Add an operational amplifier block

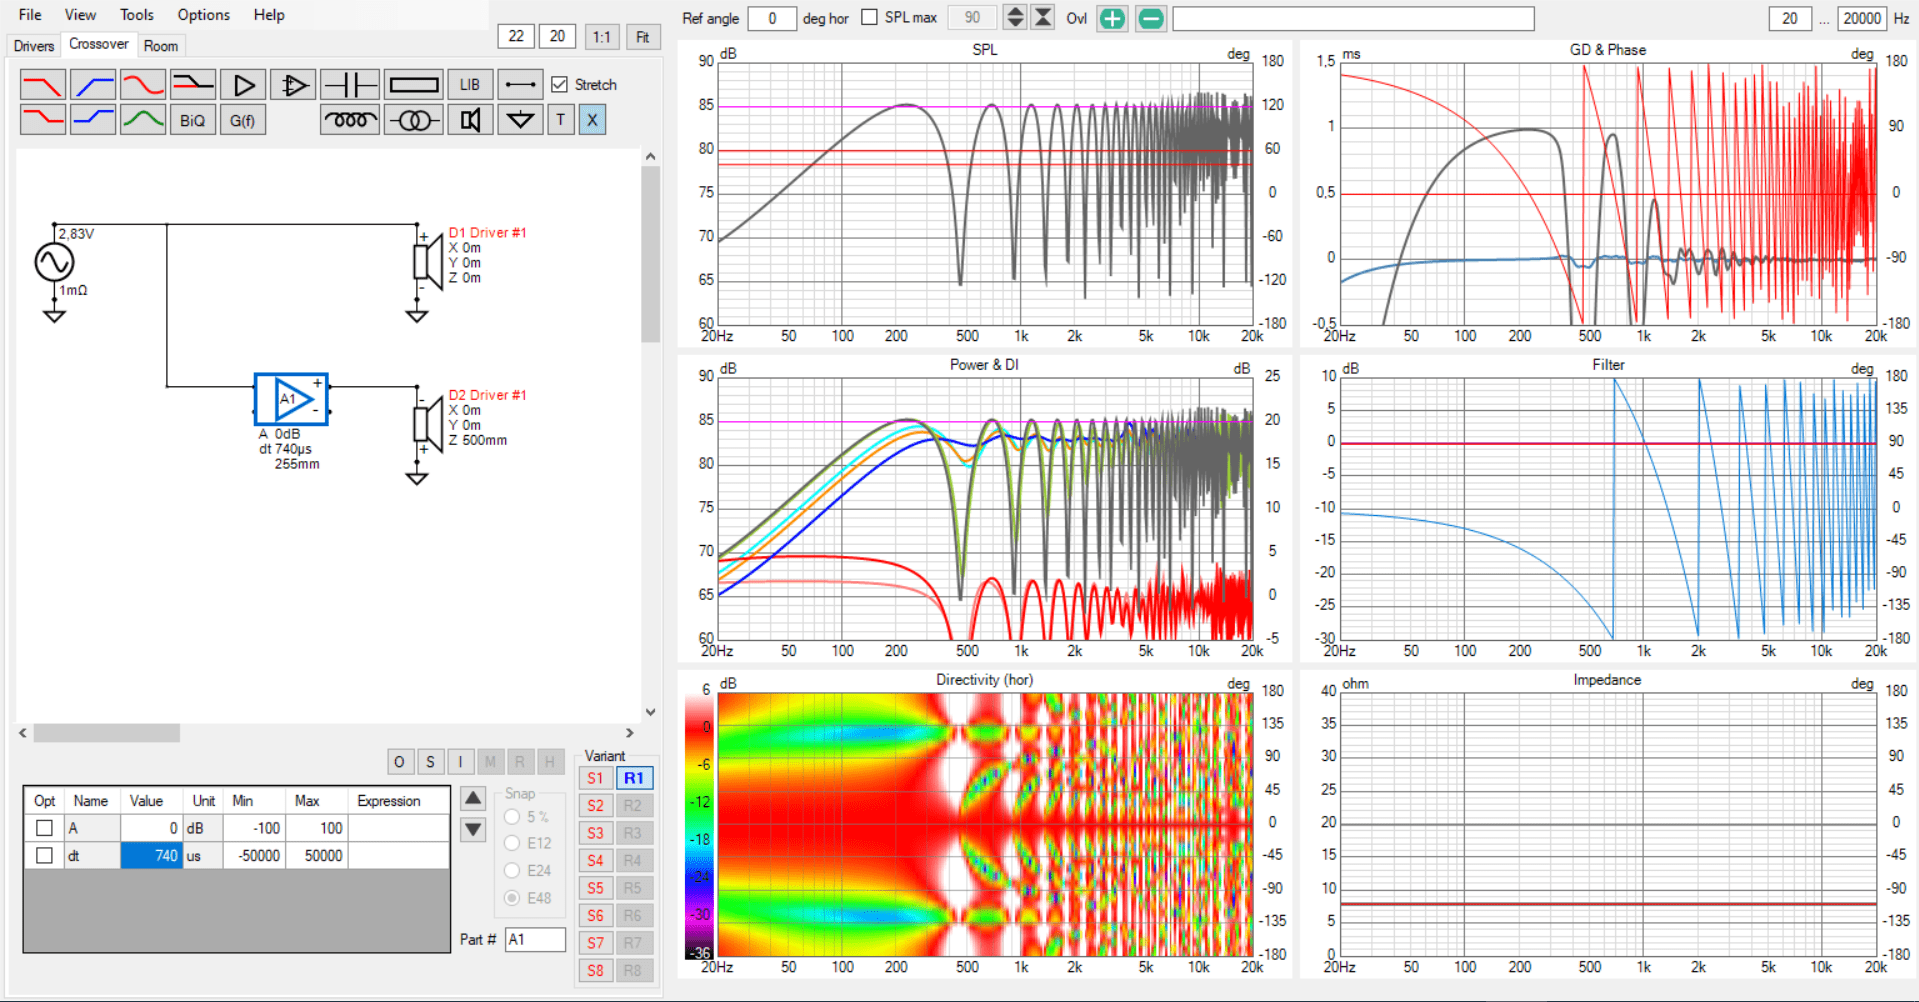click(293, 85)
